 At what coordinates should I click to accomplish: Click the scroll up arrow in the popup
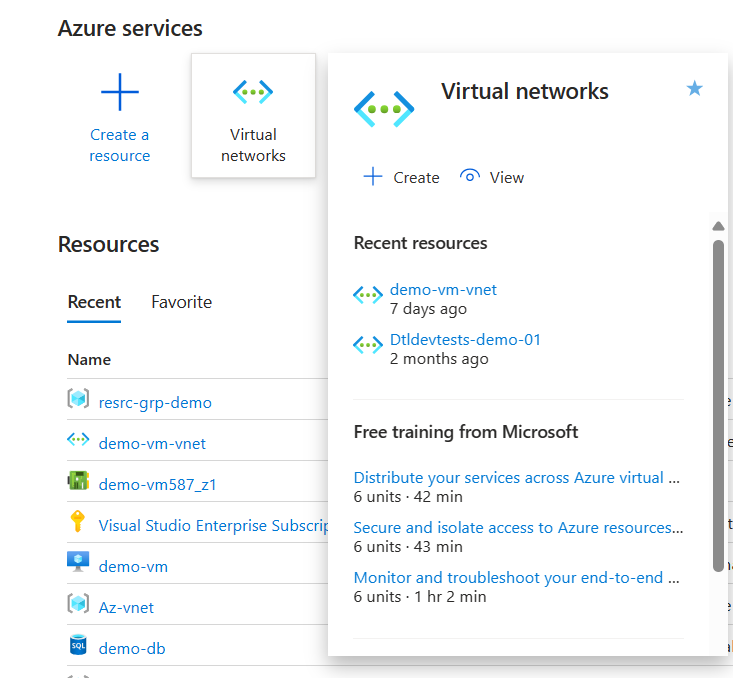click(718, 226)
